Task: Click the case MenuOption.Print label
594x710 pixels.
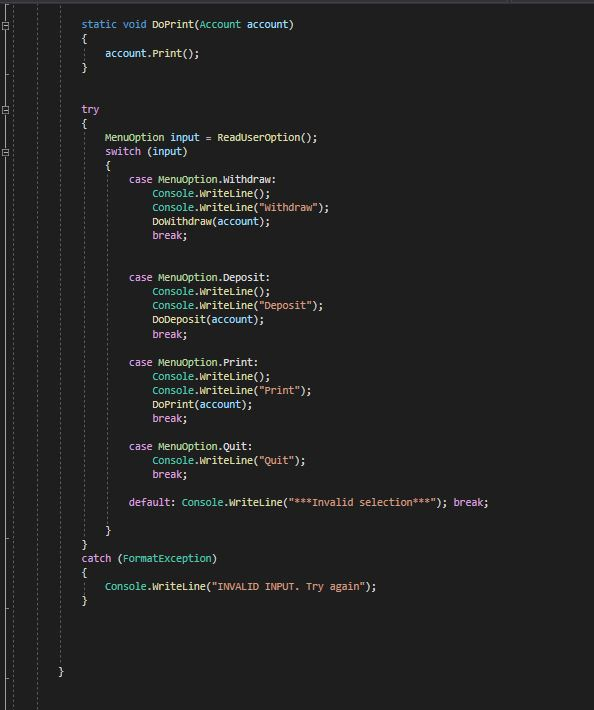Action: (x=193, y=363)
